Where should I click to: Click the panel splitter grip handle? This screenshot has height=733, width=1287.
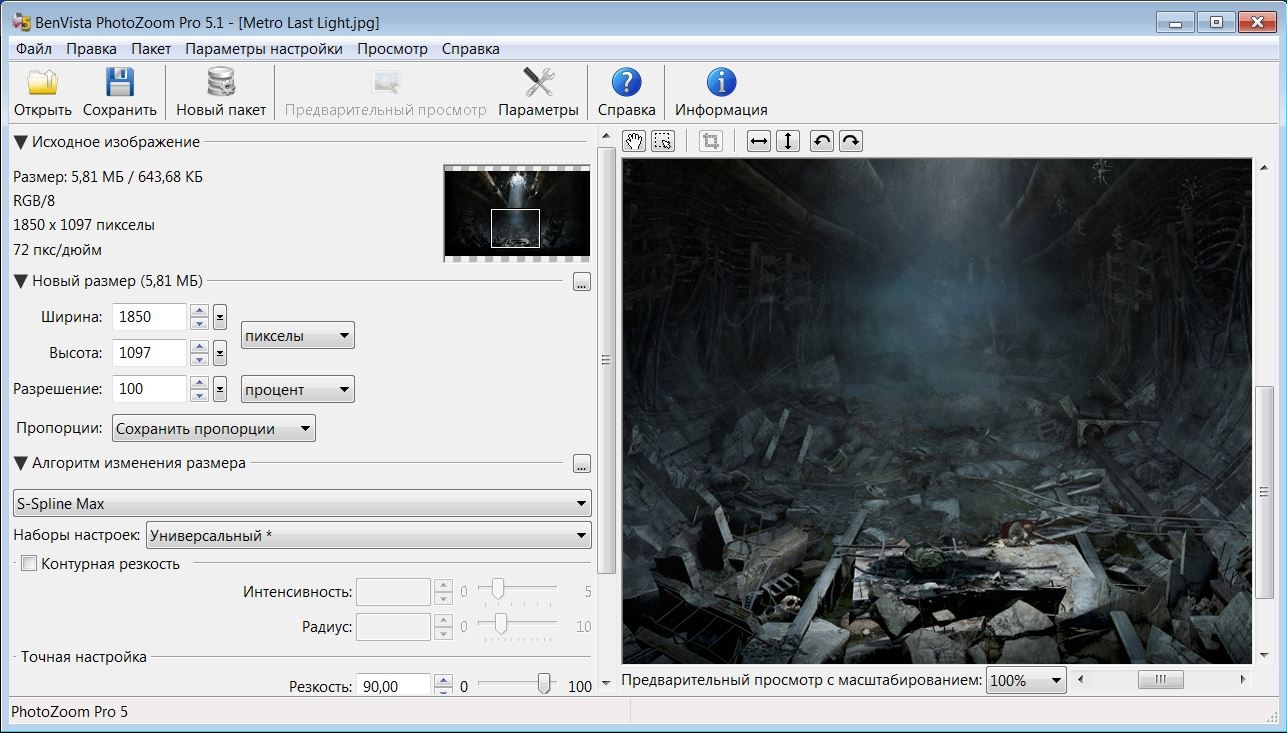point(605,361)
